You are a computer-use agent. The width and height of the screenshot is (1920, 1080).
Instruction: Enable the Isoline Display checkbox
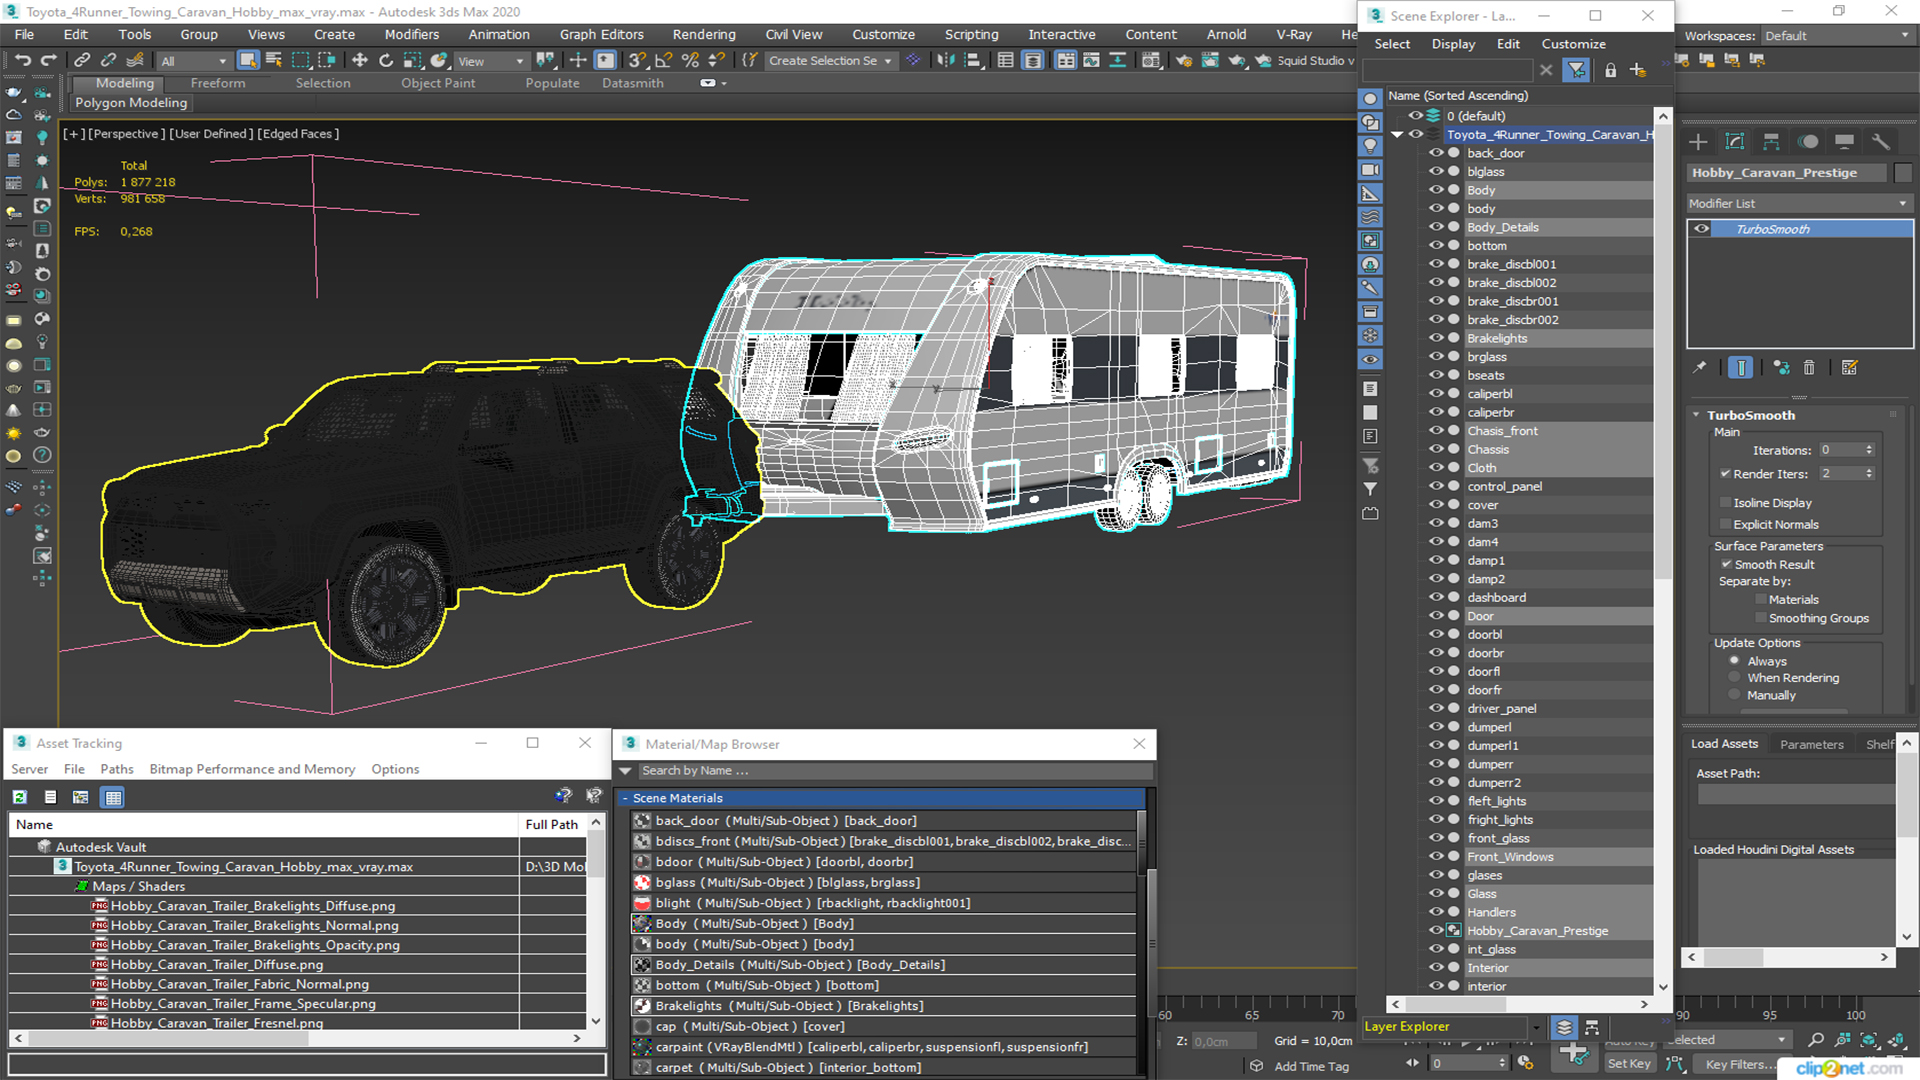point(1726,503)
